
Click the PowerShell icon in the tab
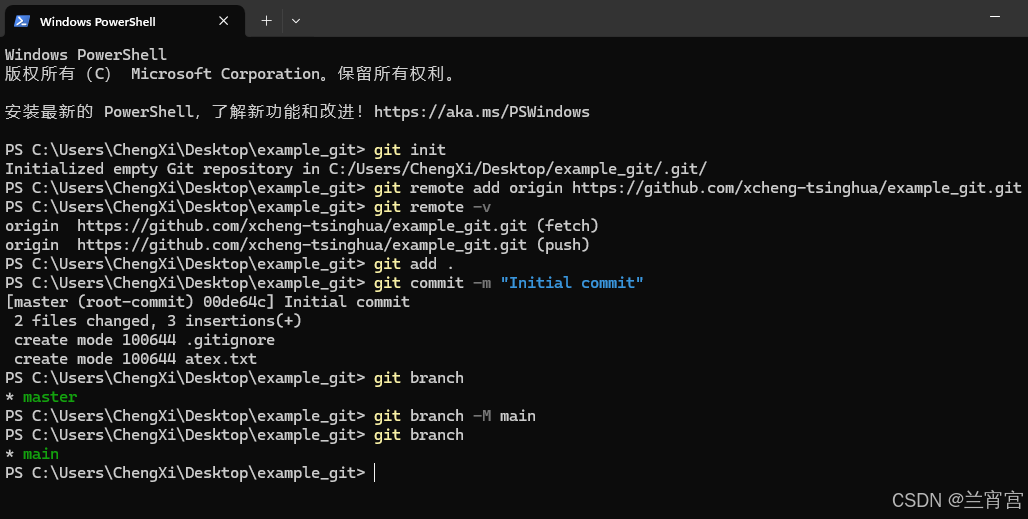click(x=22, y=21)
